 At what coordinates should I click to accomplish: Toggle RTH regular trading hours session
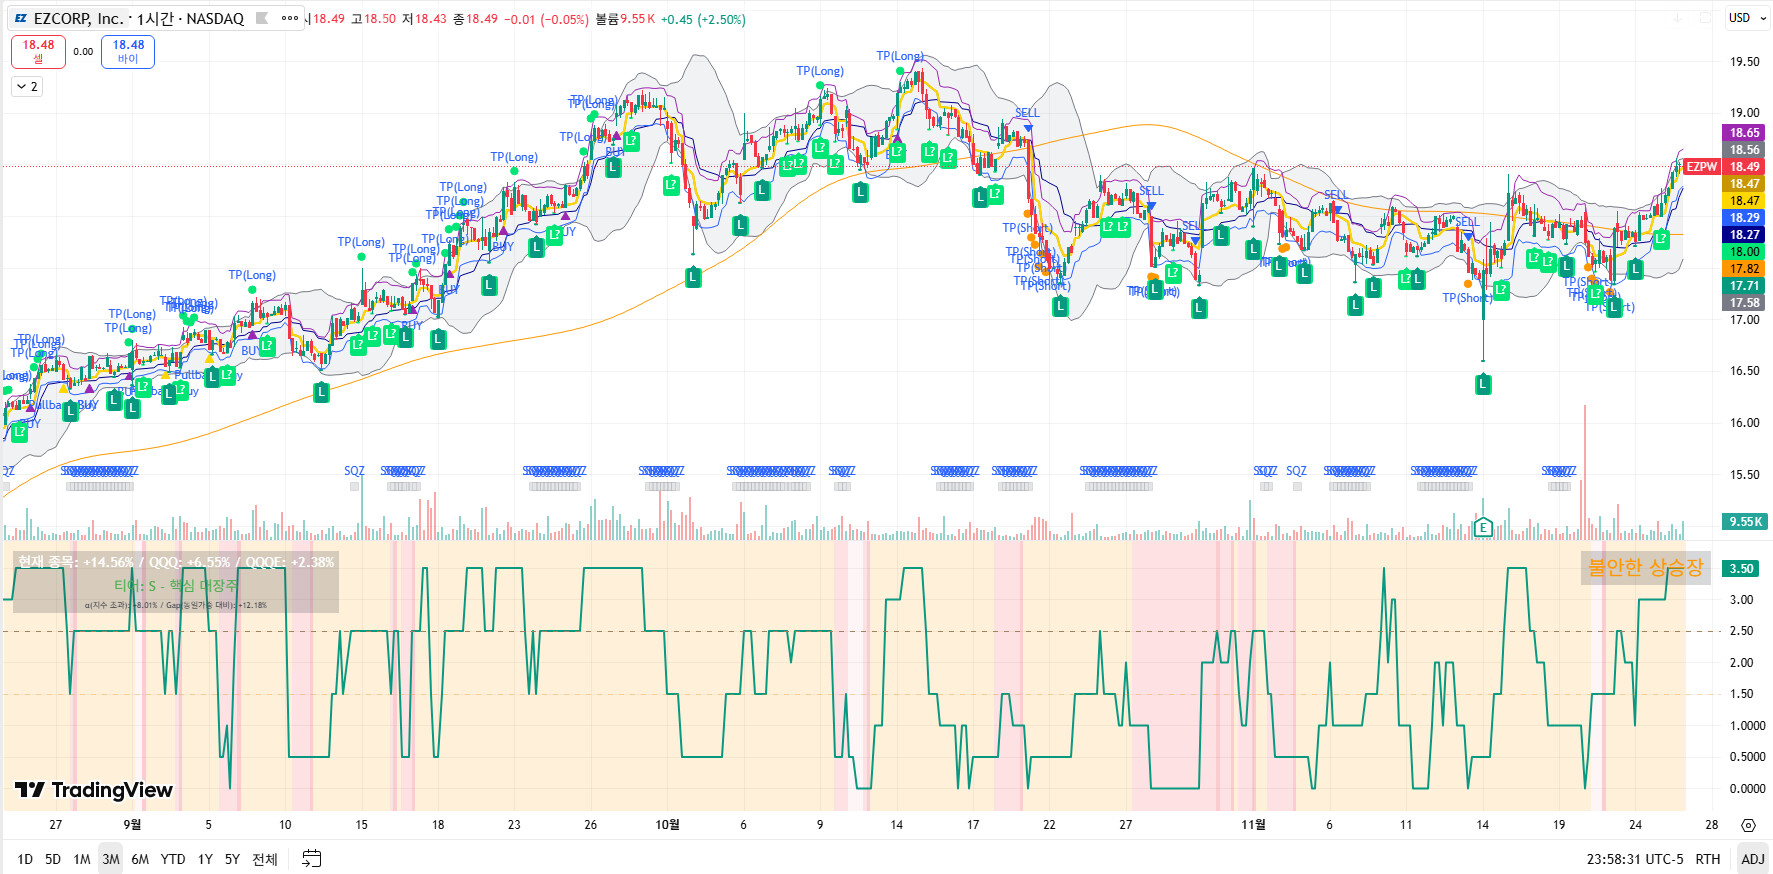1708,859
